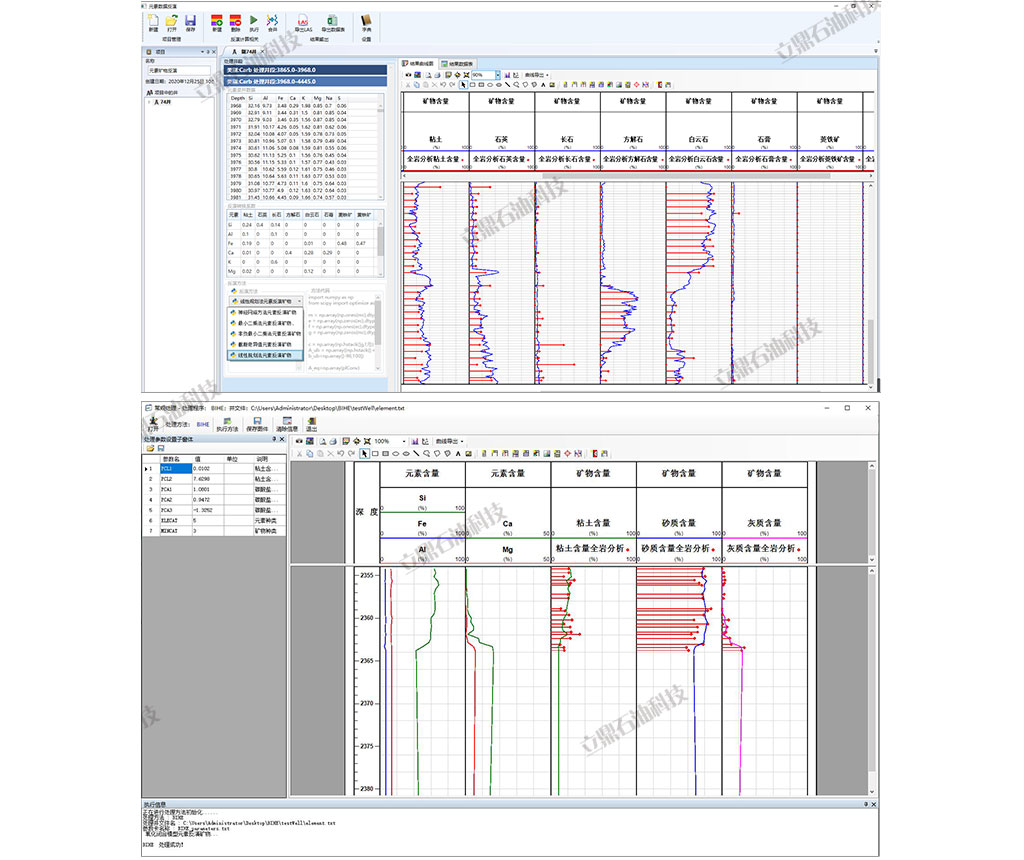Close the 74井 document tab

pyautogui.click(x=263, y=52)
